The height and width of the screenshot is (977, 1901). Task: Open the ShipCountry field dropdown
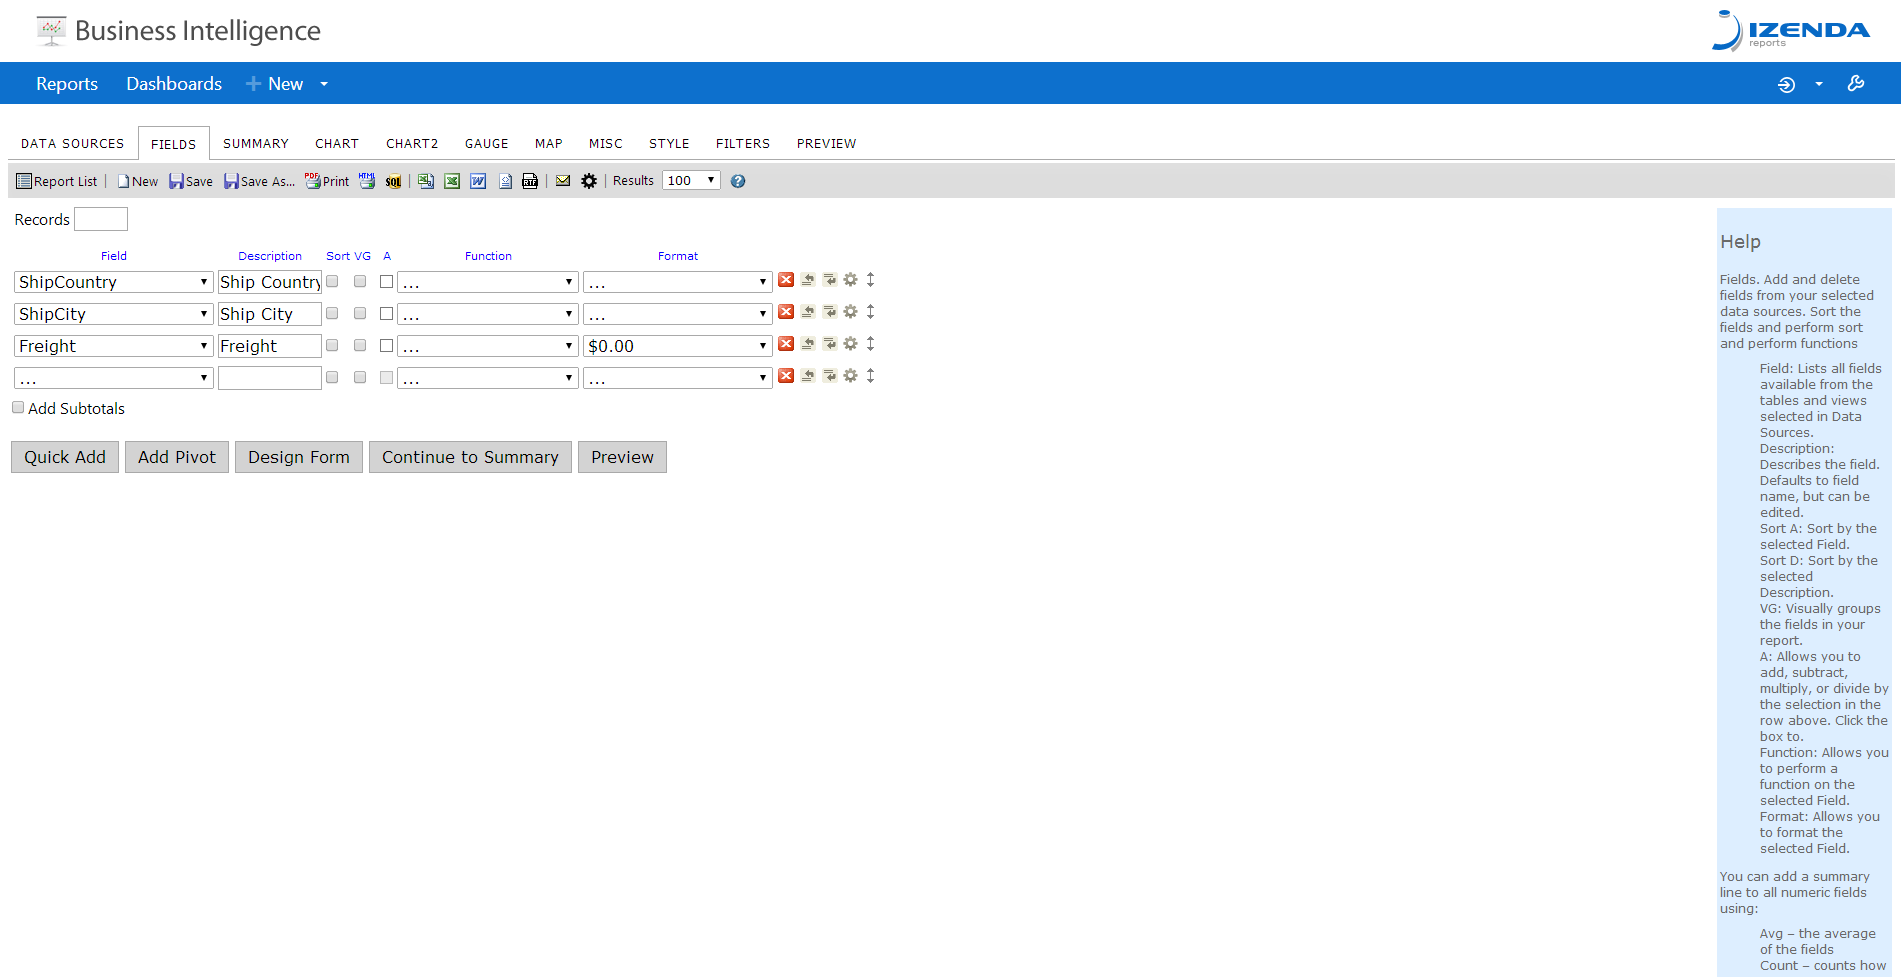click(114, 282)
